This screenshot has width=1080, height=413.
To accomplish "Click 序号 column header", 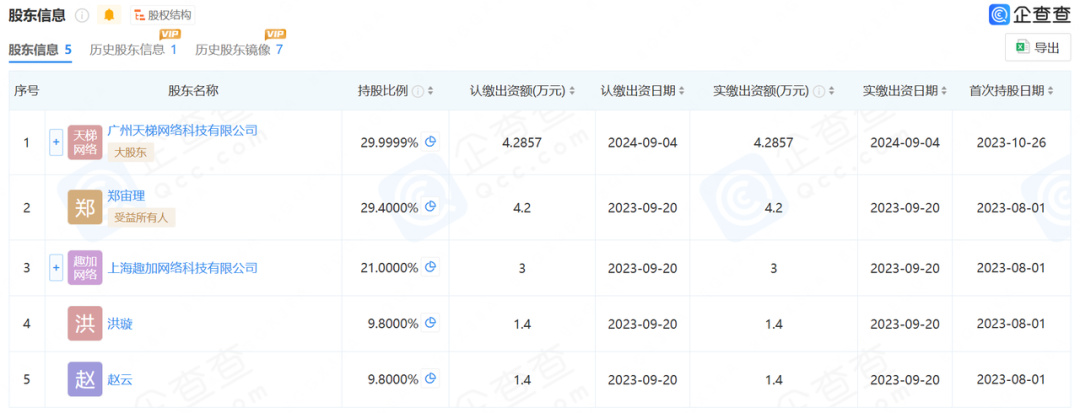I will tap(26, 92).
